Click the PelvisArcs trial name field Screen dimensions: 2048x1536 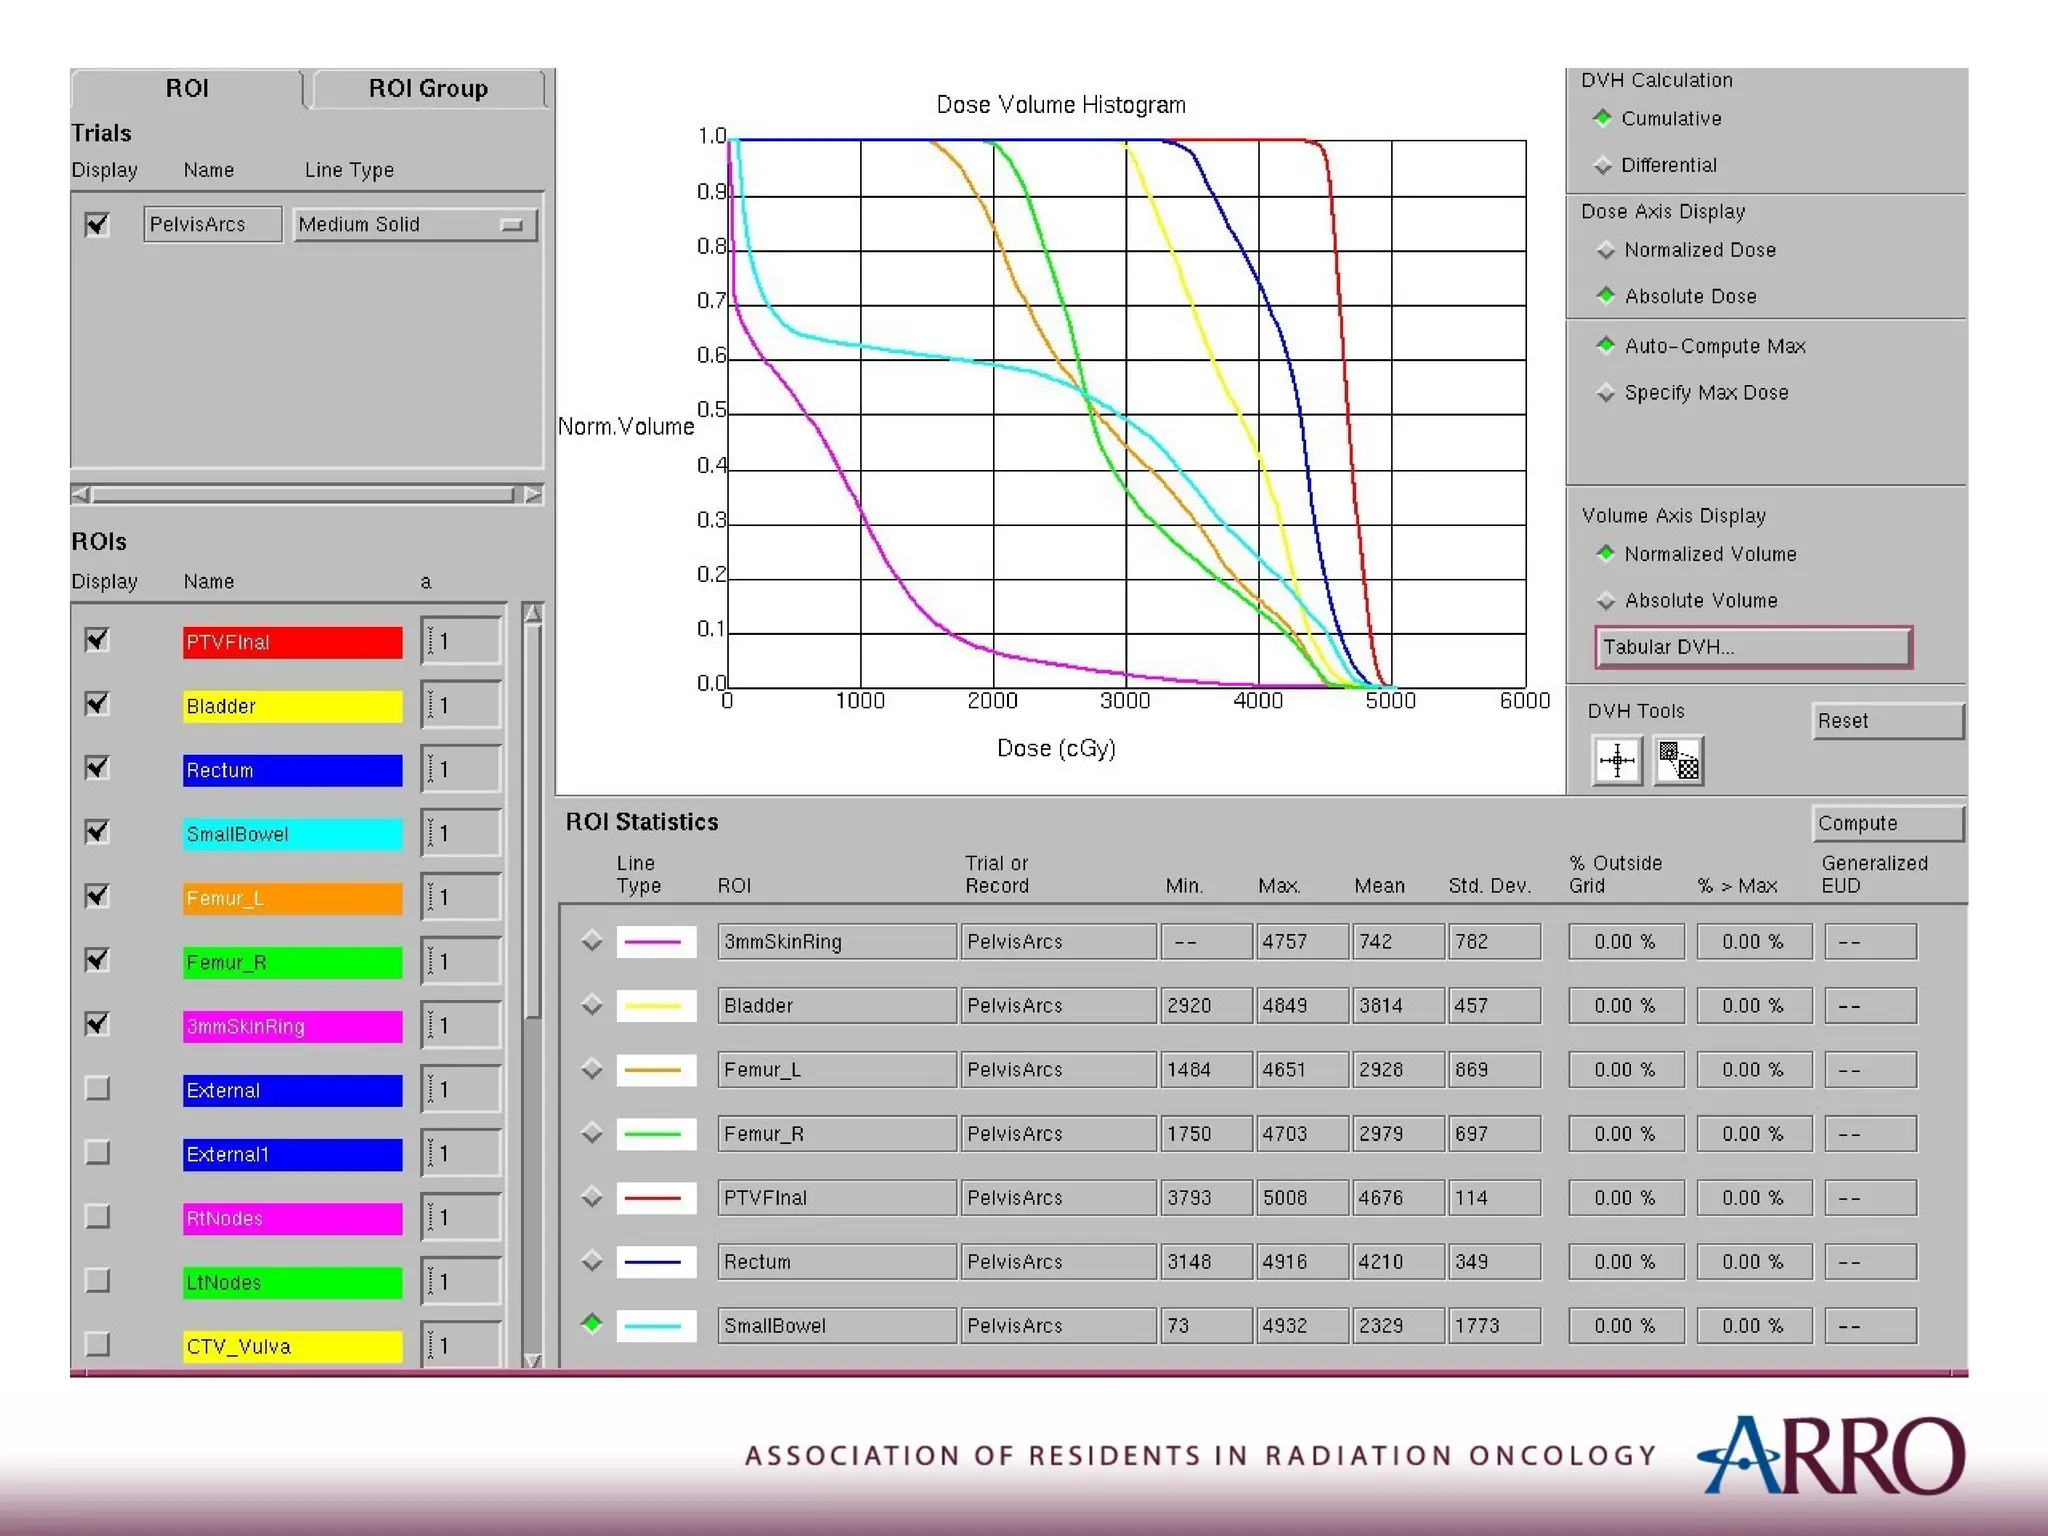pyautogui.click(x=212, y=225)
